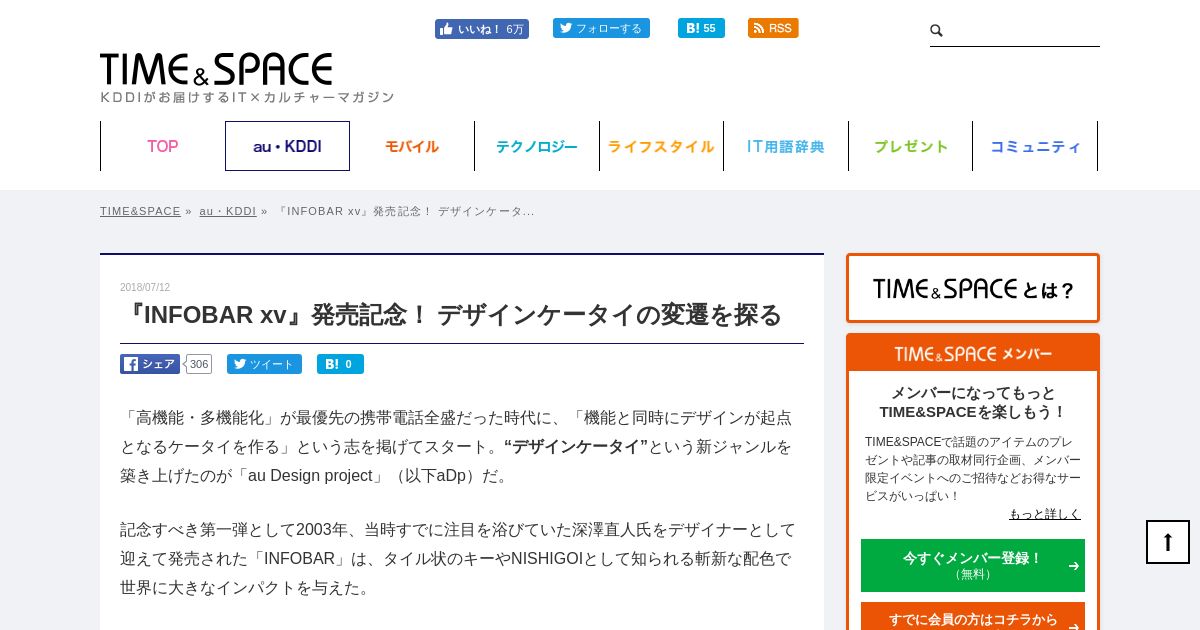Open the TIME&SPACEとは？ sidebar banner
The width and height of the screenshot is (1200, 630).
973,288
